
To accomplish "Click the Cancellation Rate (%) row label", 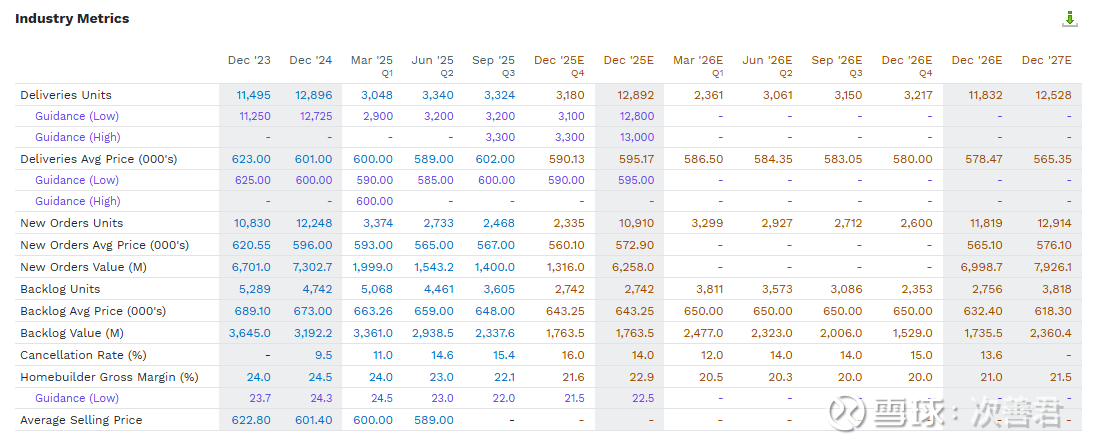I will tap(83, 355).
